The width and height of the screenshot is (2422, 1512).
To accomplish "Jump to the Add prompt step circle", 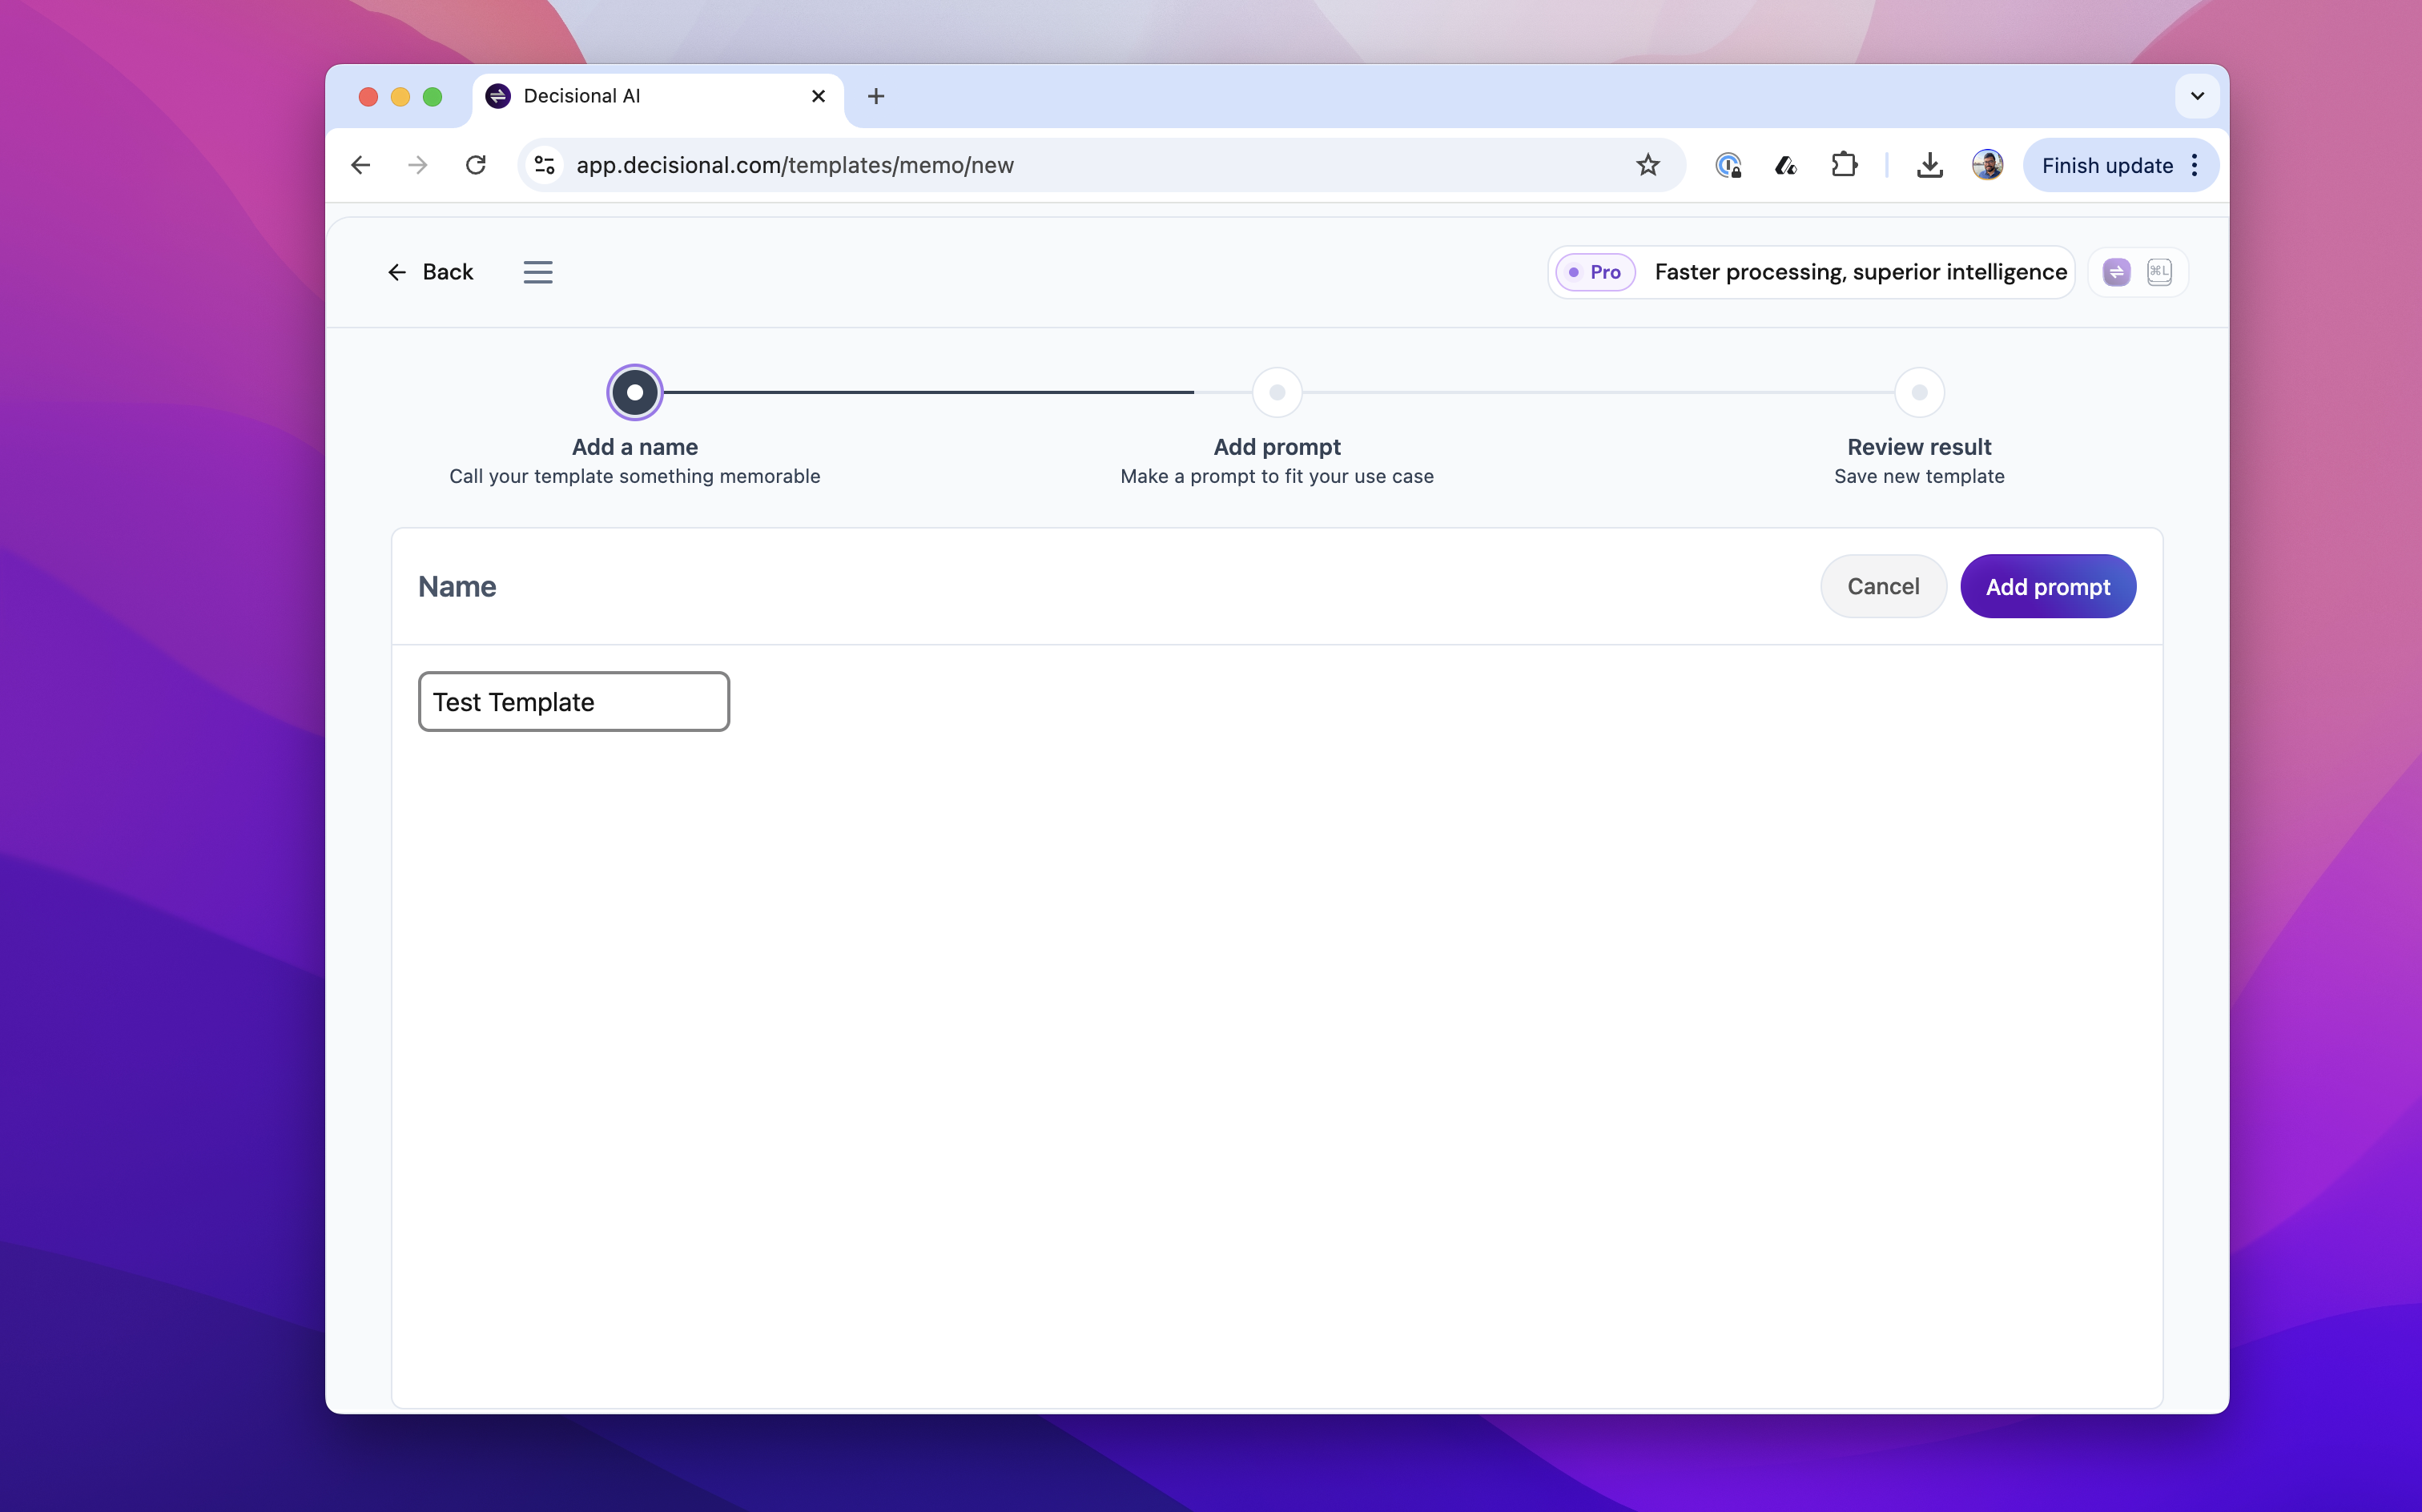I will (x=1276, y=392).
